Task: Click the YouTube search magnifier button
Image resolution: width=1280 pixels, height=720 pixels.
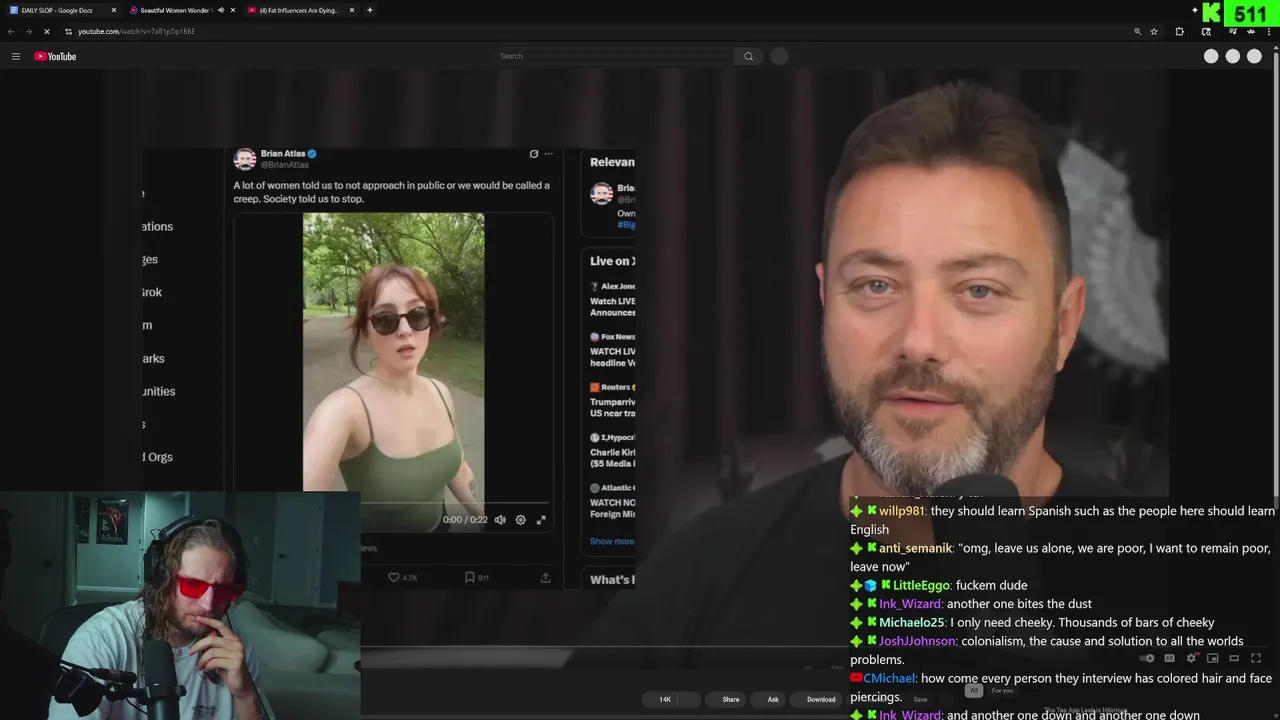Action: (748, 56)
